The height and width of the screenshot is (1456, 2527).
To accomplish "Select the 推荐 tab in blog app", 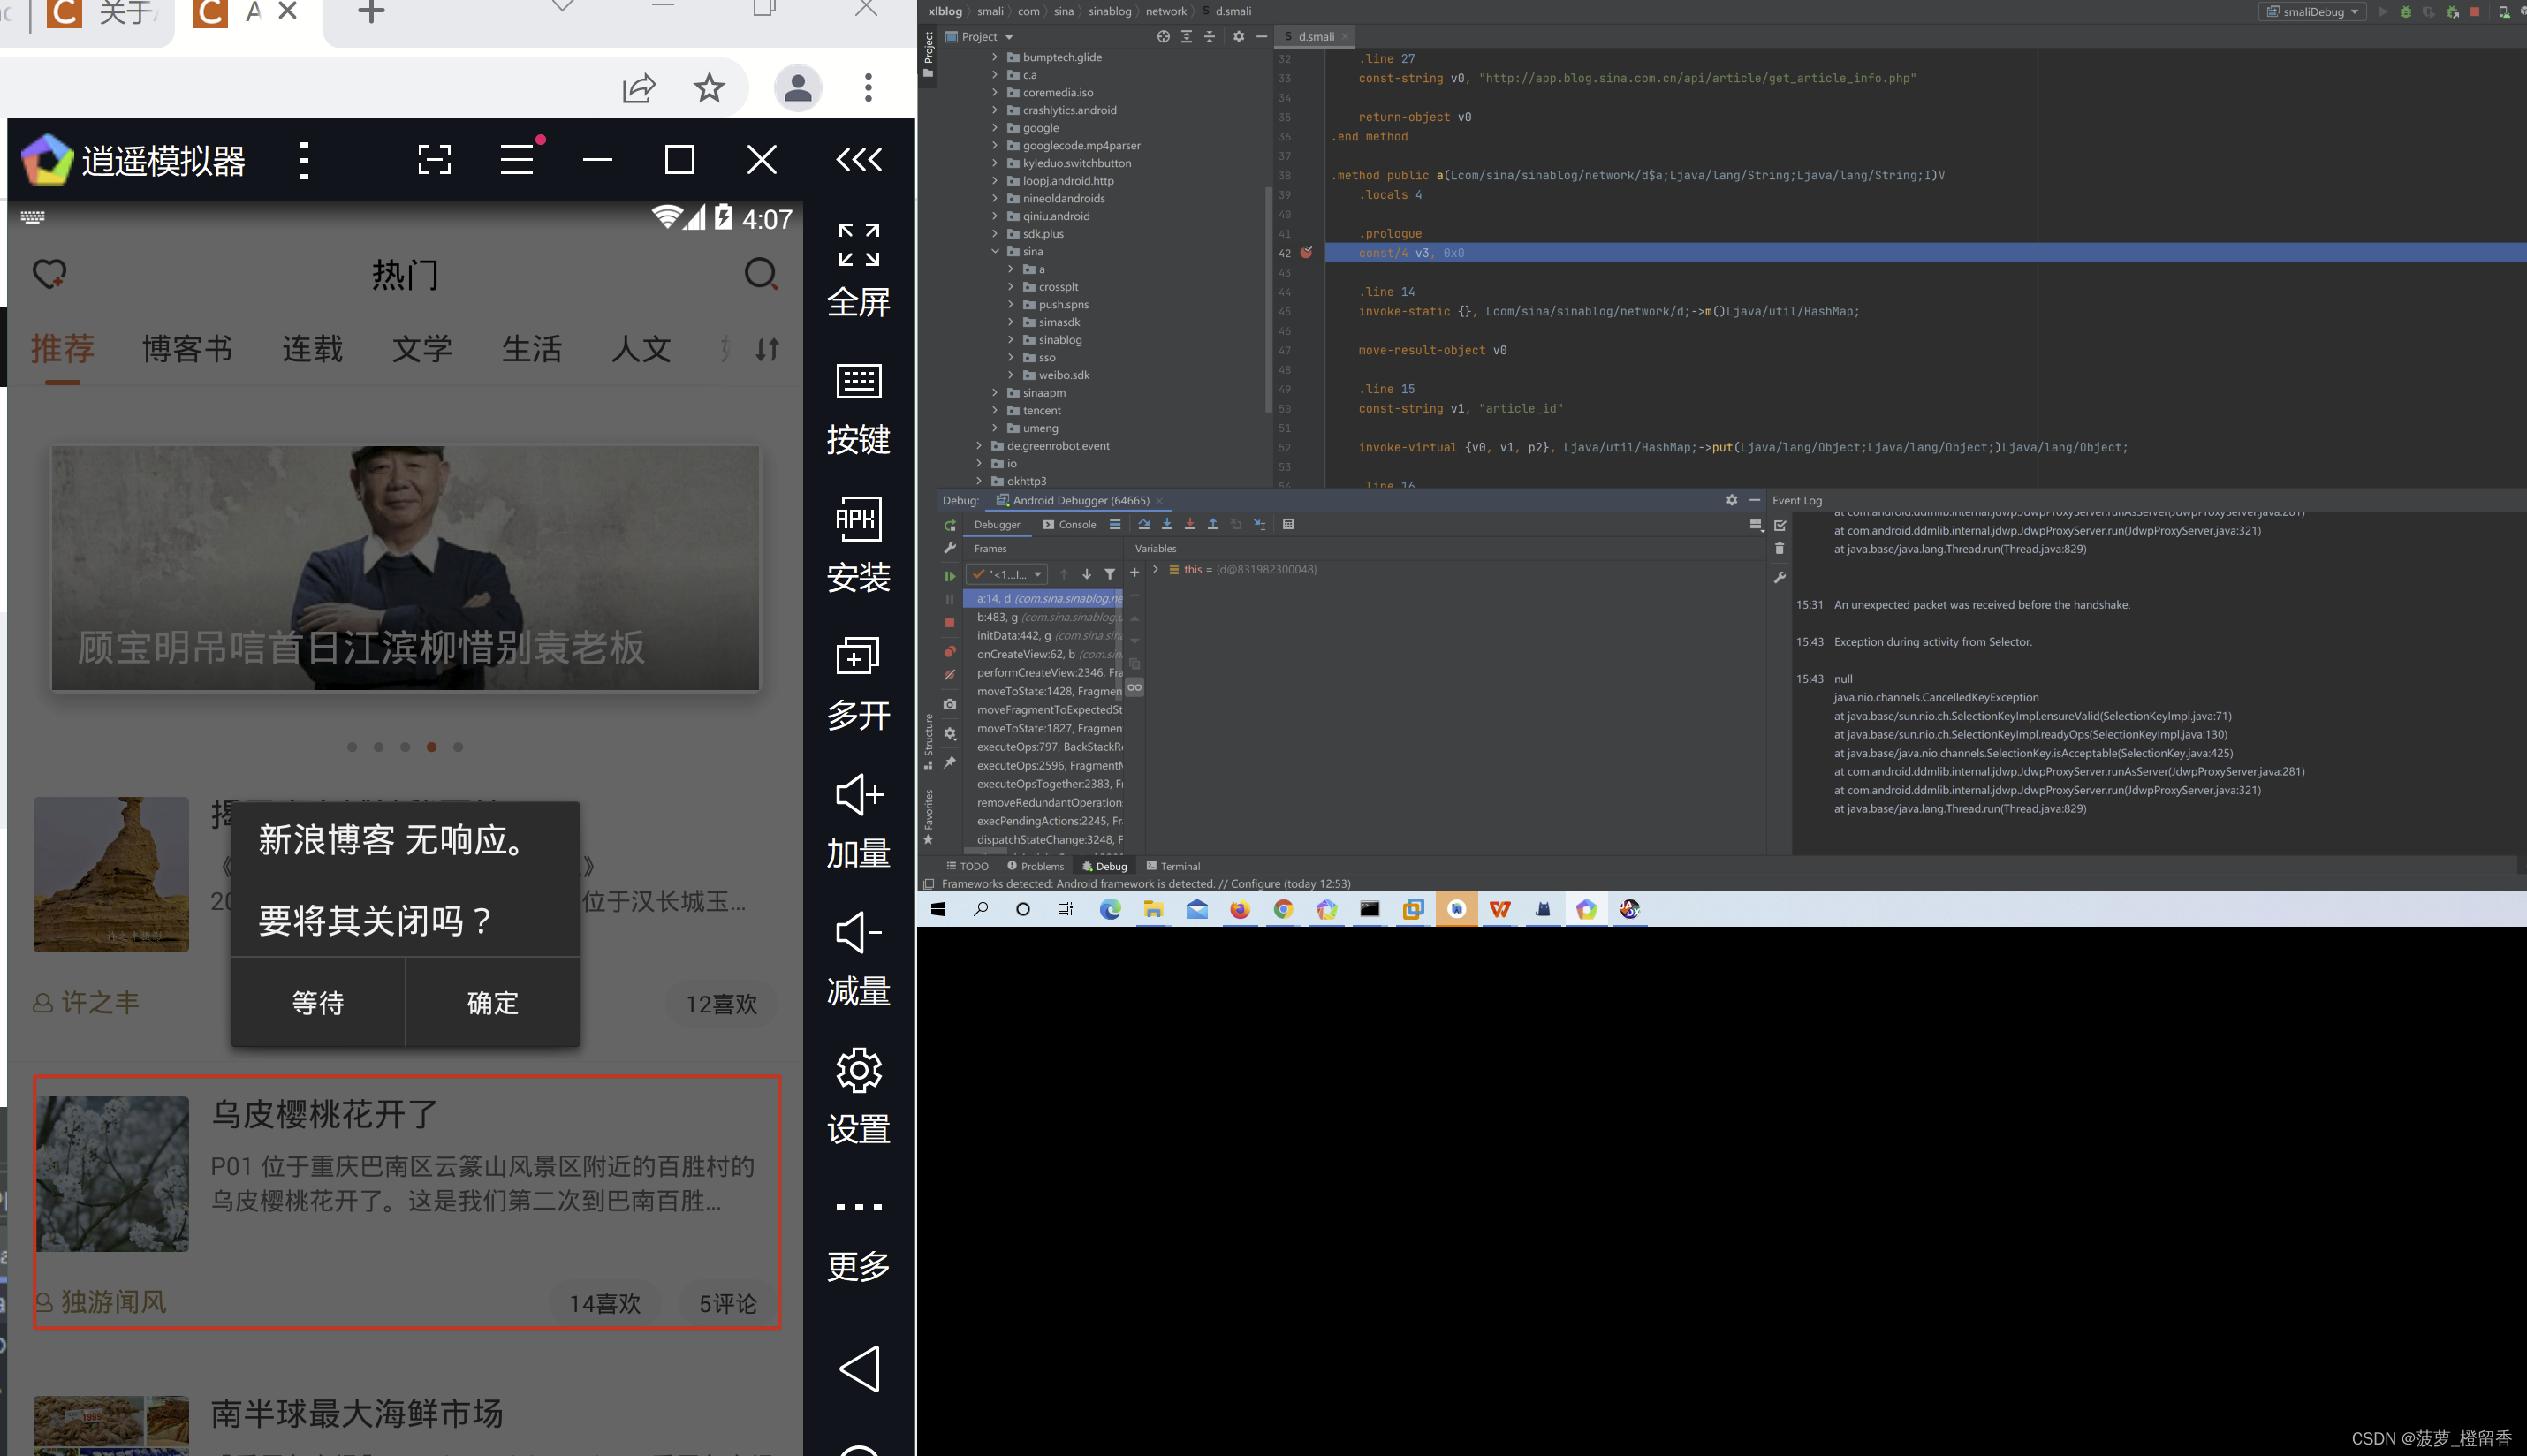I will (x=63, y=349).
